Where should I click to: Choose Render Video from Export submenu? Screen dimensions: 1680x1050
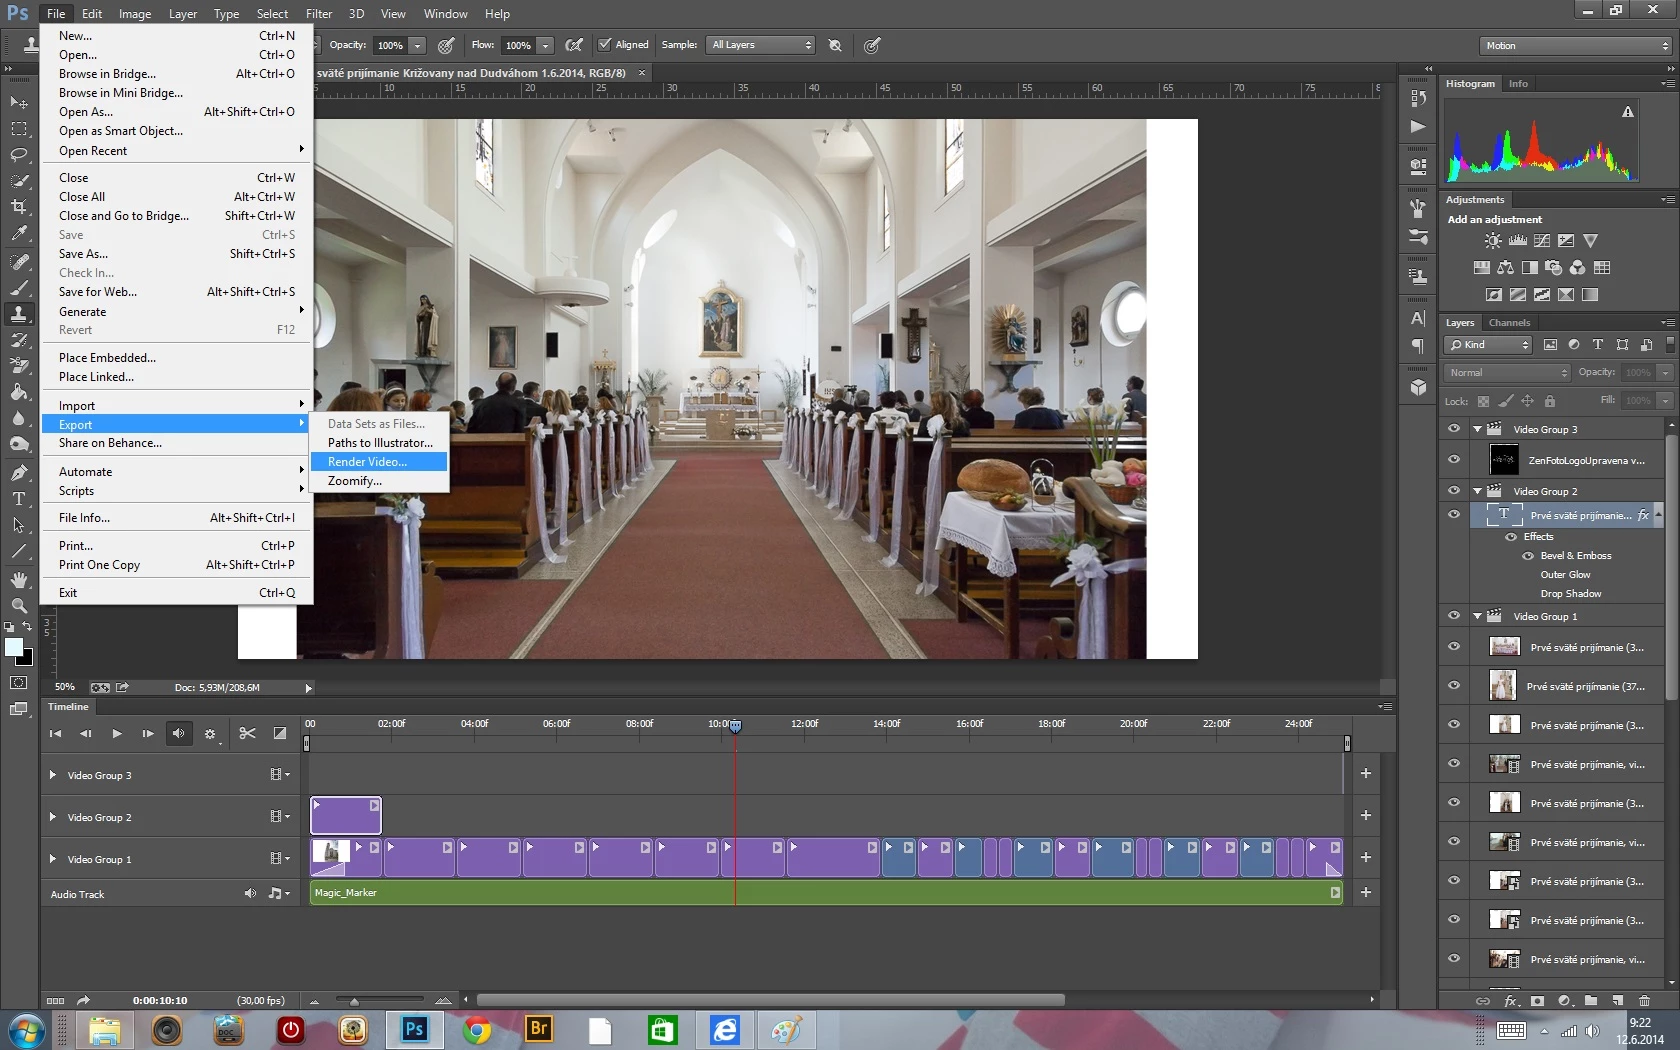pos(367,462)
